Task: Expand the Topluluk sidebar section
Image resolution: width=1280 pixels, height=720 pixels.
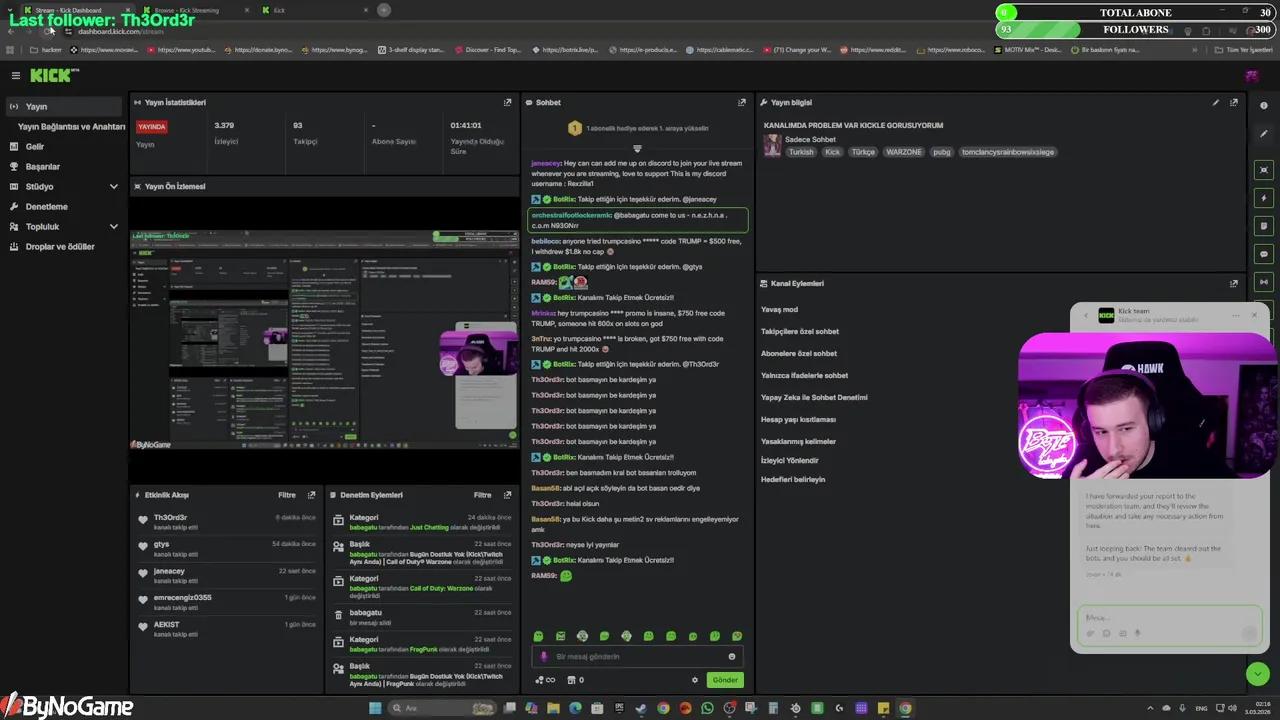Action: click(x=113, y=226)
